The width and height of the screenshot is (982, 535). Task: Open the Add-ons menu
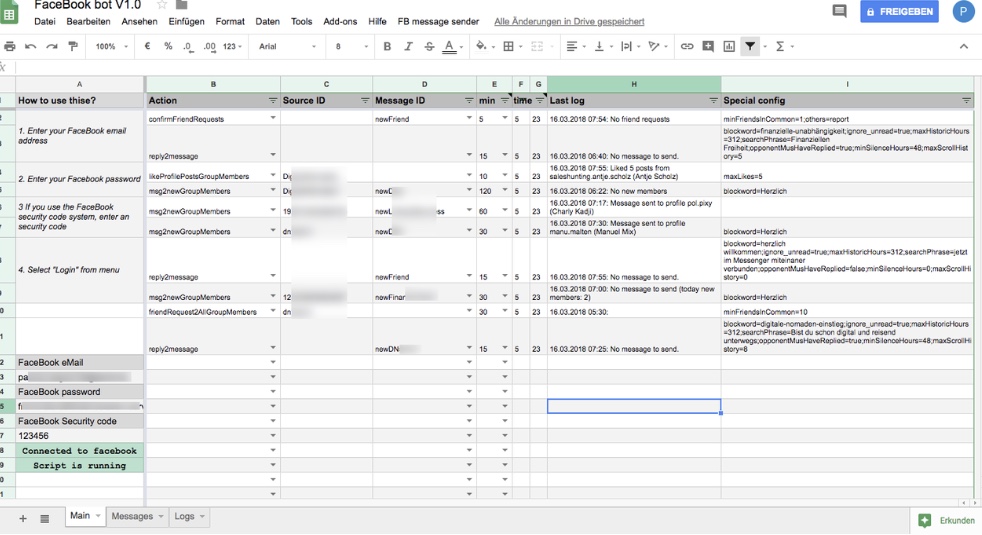[340, 21]
